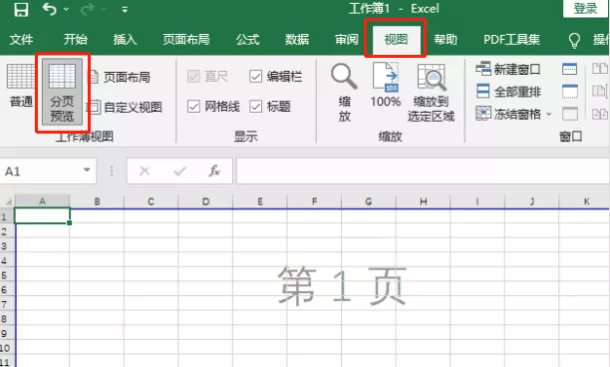Image resolution: width=610 pixels, height=367 pixels.
Task: Click the formula bar input field
Action: coord(422,171)
